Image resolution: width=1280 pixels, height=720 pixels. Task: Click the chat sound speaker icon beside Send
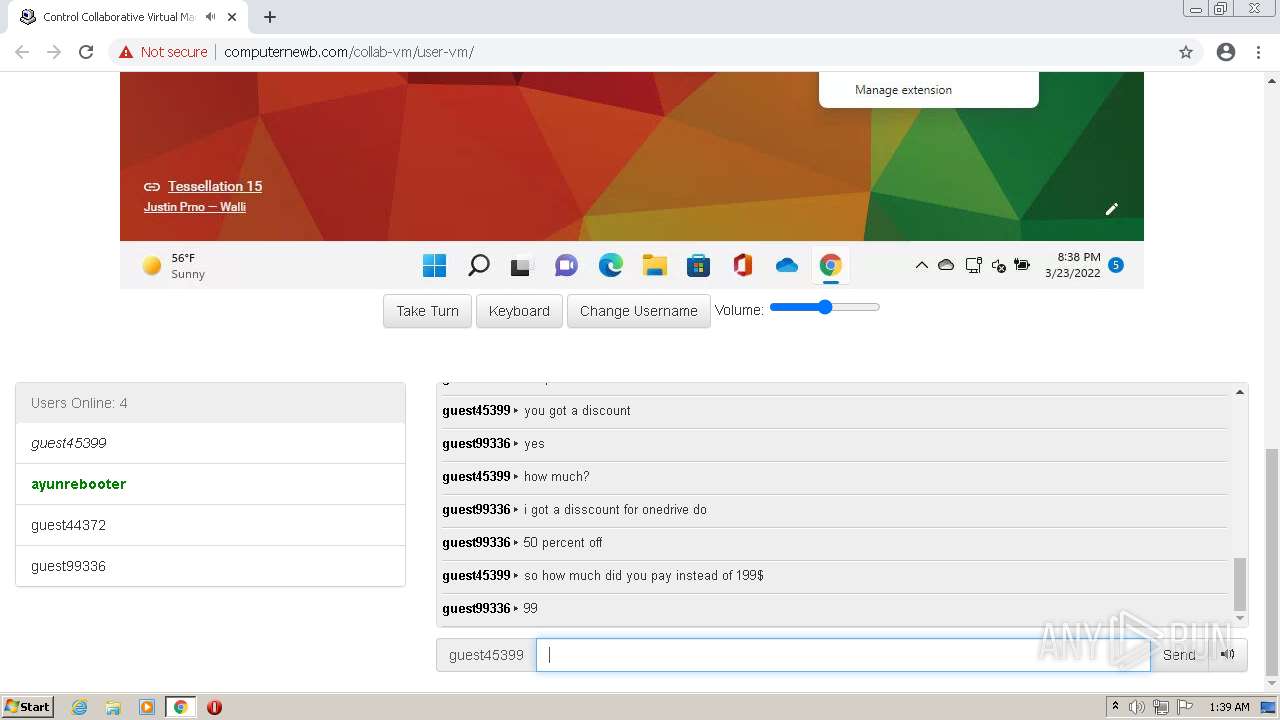click(x=1228, y=655)
